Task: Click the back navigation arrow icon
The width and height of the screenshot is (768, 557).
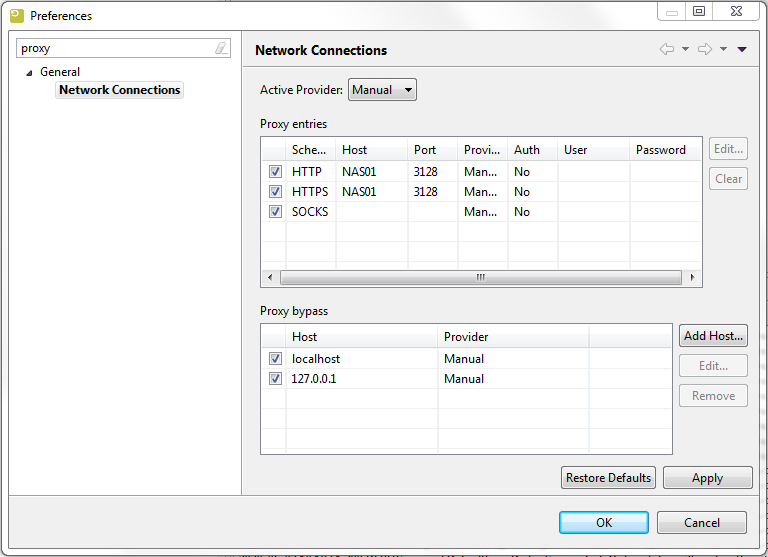Action: pyautogui.click(x=667, y=49)
